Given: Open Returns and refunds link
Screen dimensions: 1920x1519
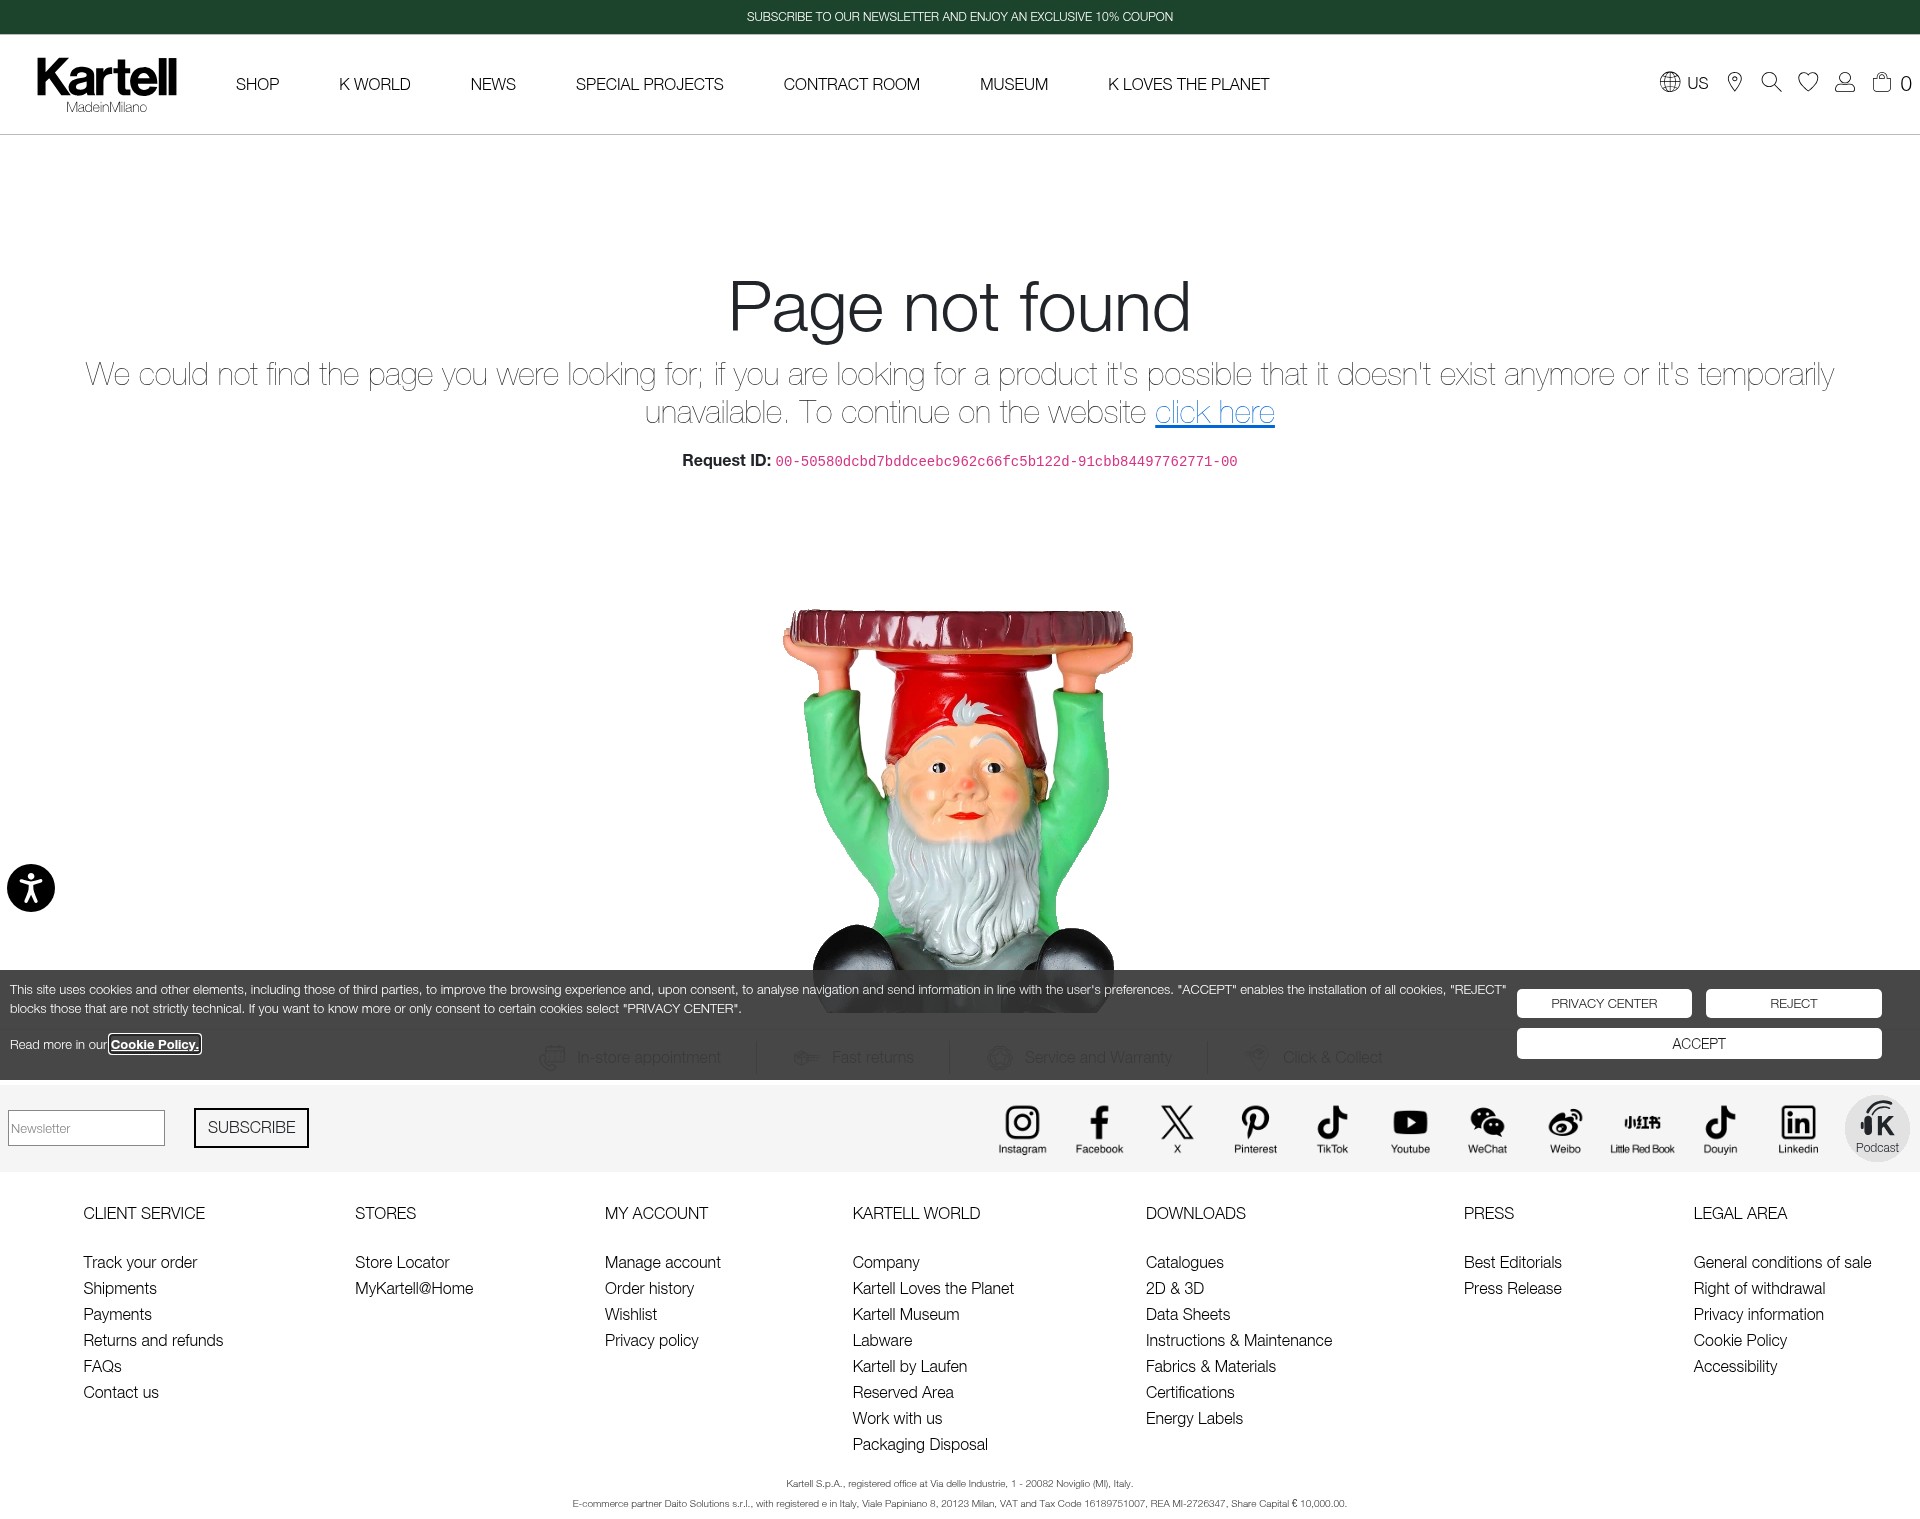Looking at the screenshot, I should [x=153, y=1340].
